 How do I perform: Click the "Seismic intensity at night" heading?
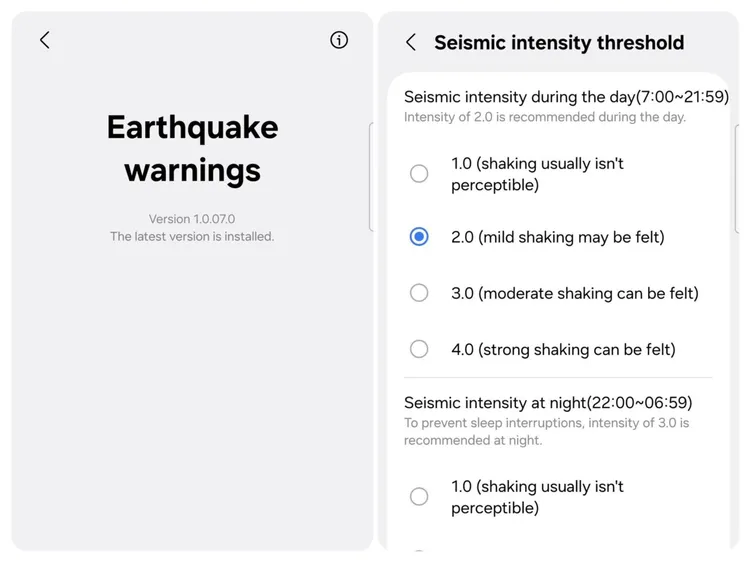[x=548, y=403]
